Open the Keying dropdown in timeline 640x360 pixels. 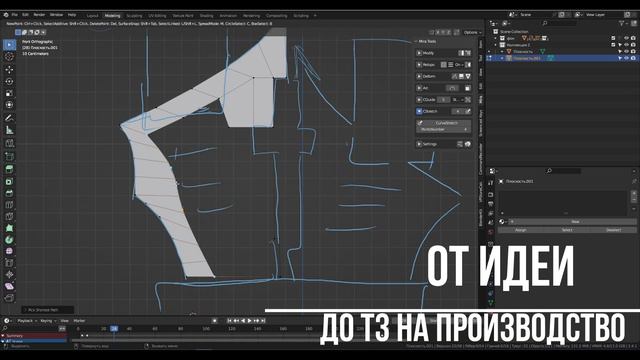click(48, 321)
